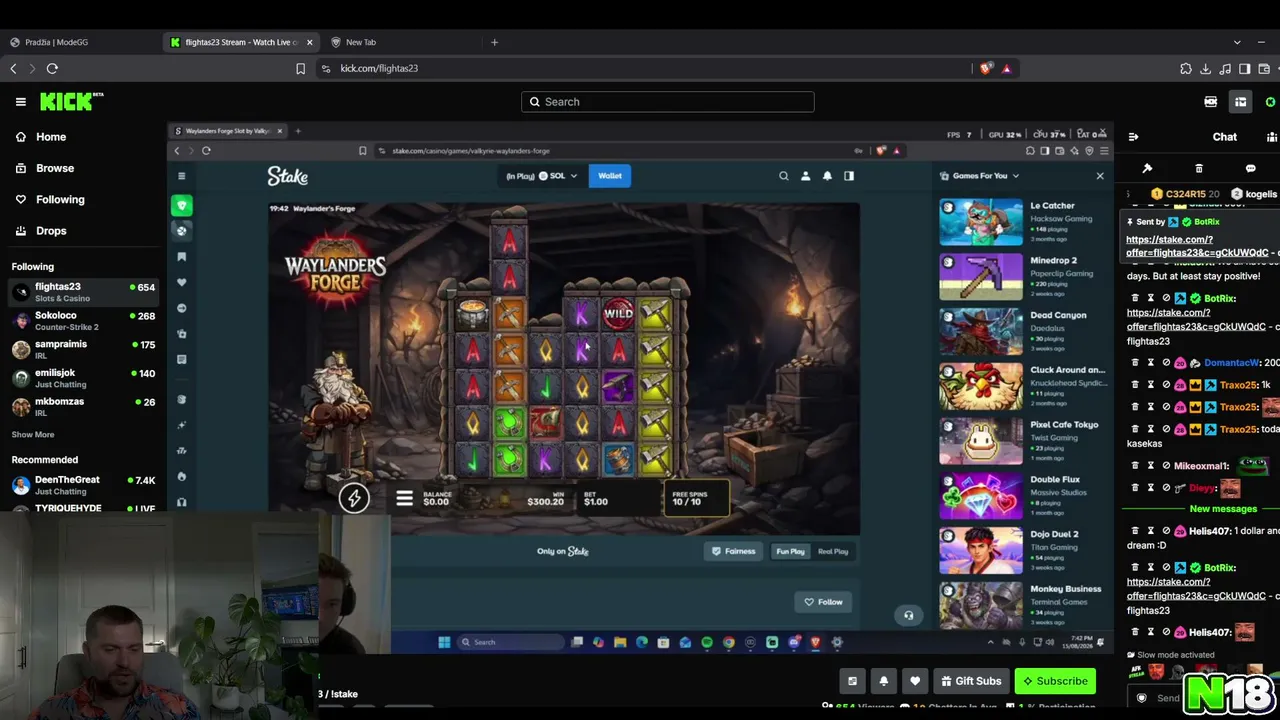Delete Mikeoxma11's chat message
1280x720 pixels.
pos(1135,466)
